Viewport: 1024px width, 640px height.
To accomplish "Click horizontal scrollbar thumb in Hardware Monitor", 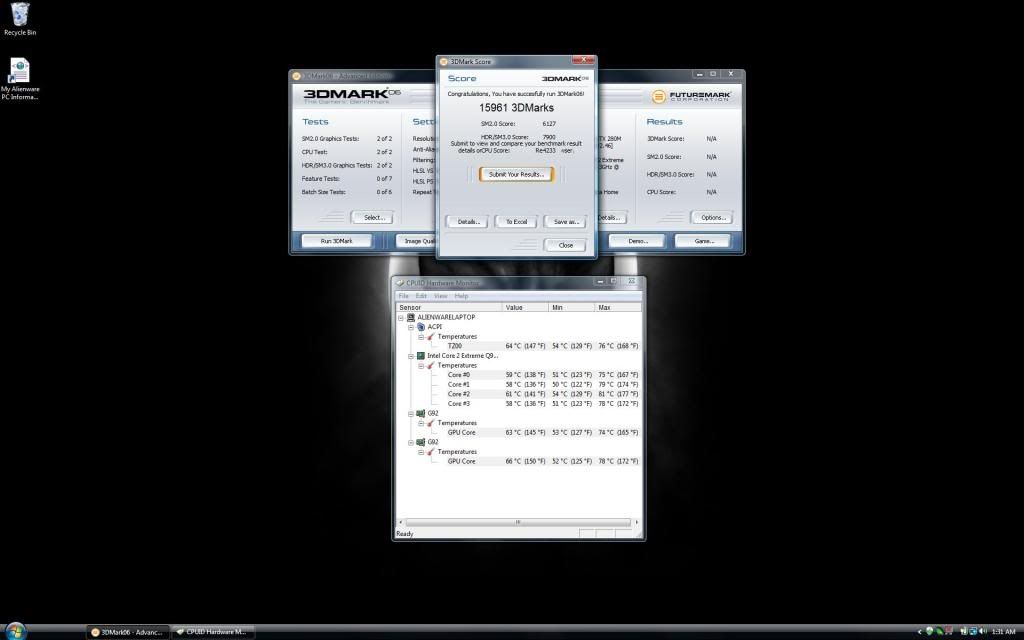I will pos(518,522).
